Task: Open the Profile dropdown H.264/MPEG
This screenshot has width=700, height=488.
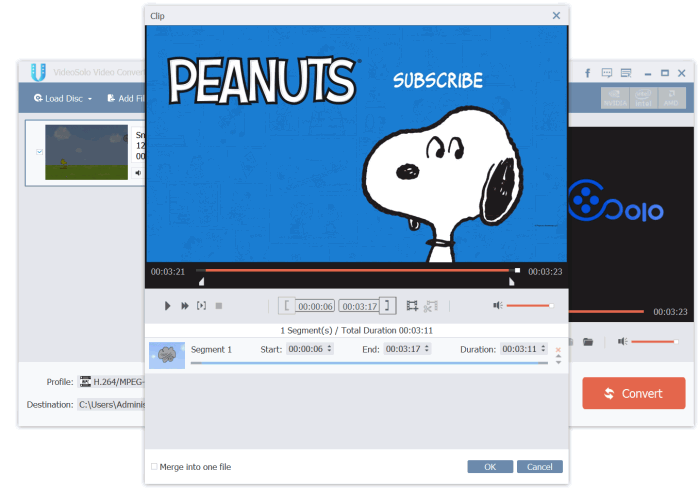Action: [x=112, y=382]
